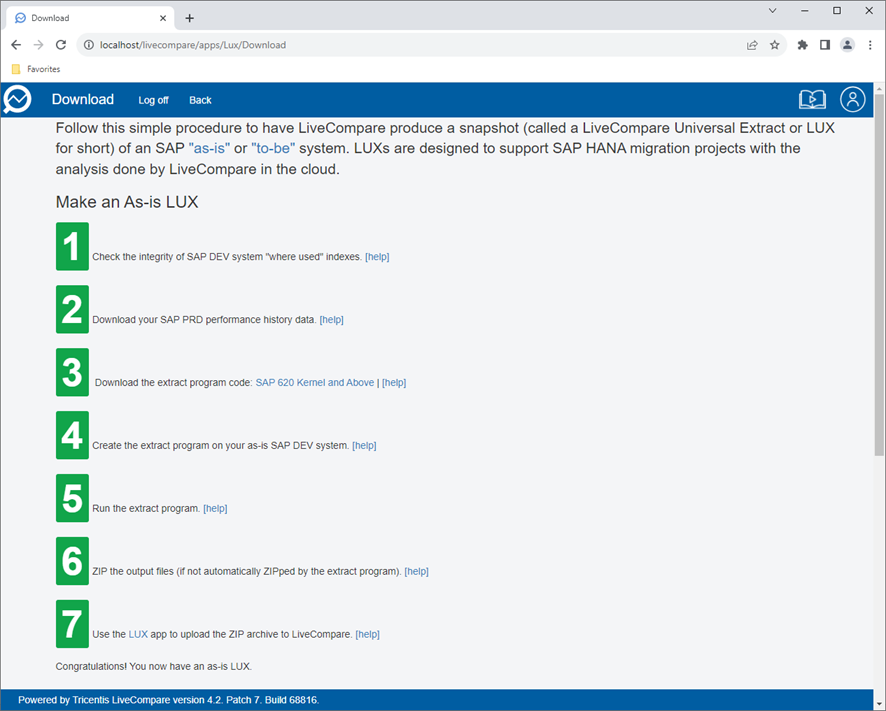The width and height of the screenshot is (886, 711).
Task: Open the Chrome profile avatar icon
Action: click(847, 45)
